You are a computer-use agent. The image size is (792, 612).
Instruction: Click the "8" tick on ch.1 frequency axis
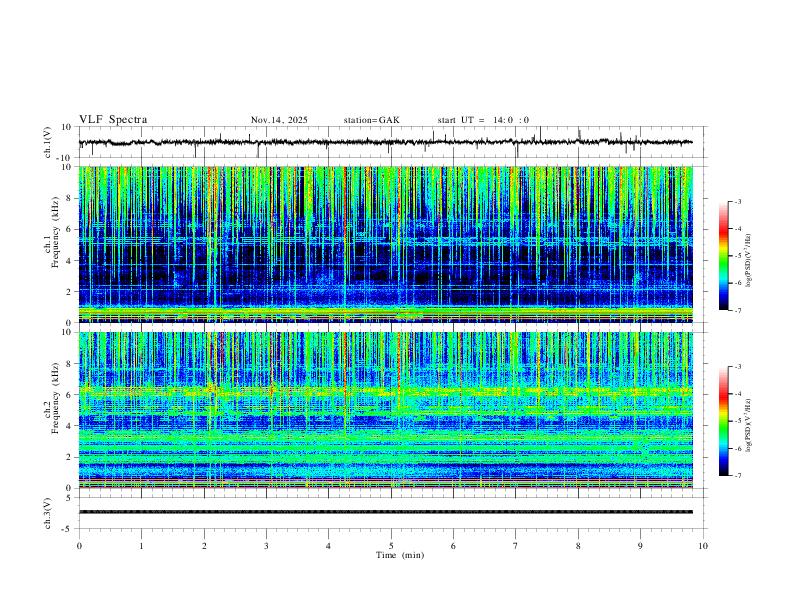pyautogui.click(x=69, y=198)
